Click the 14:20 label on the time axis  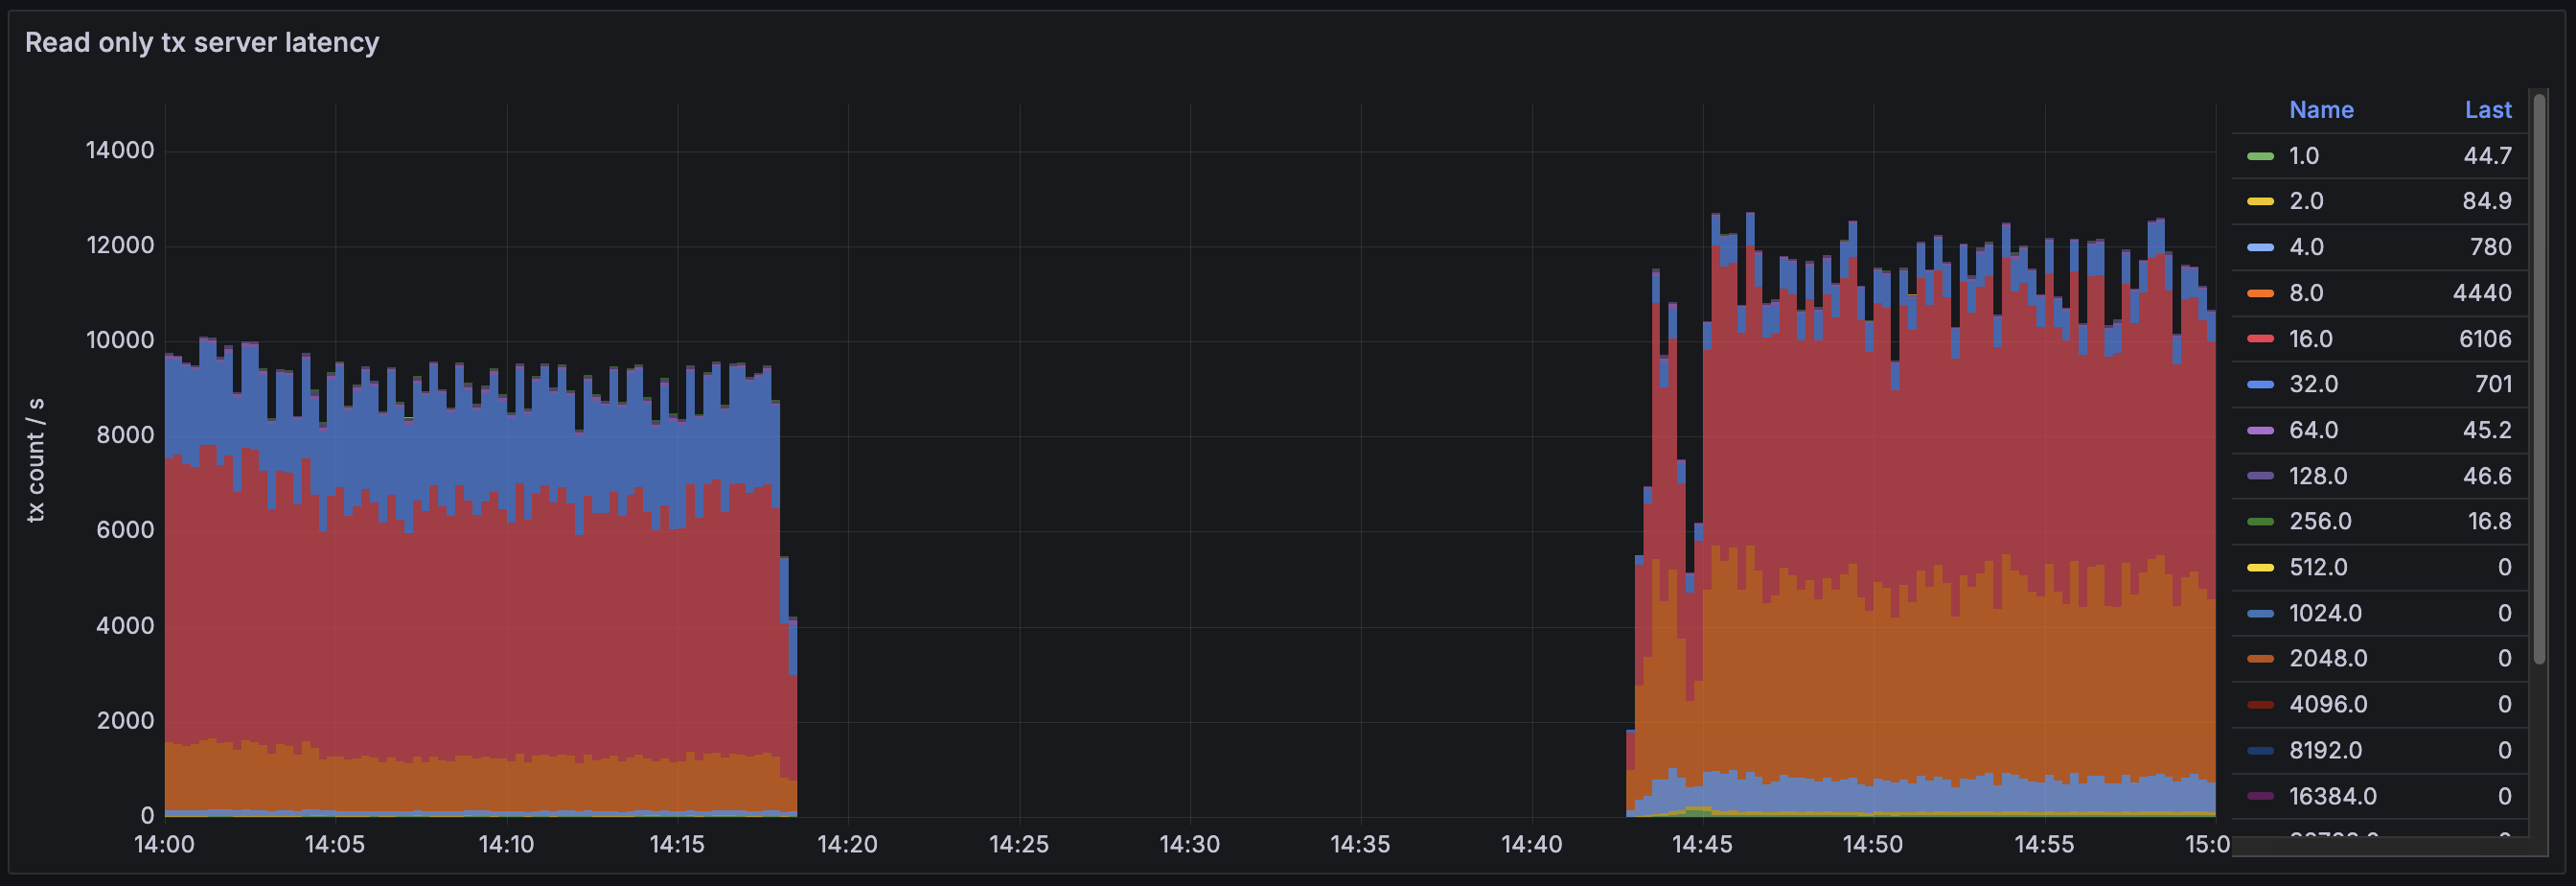coord(848,845)
